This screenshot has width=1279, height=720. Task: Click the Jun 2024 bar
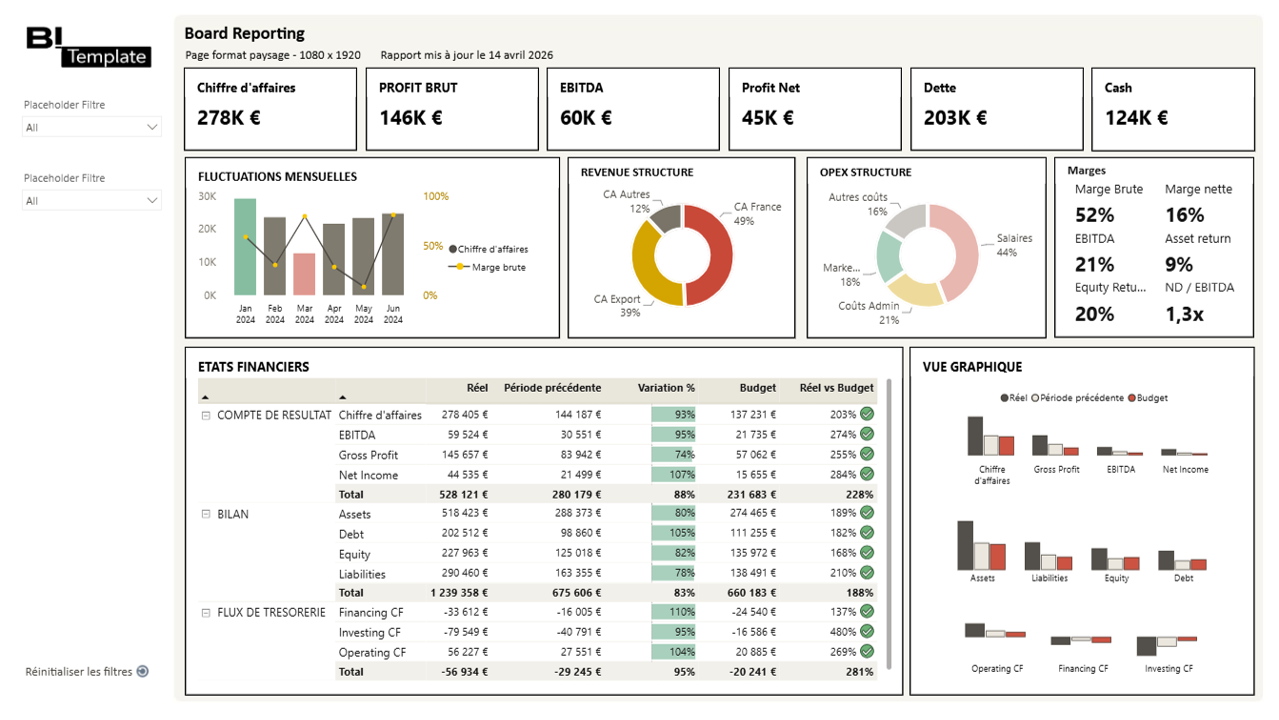(x=393, y=254)
